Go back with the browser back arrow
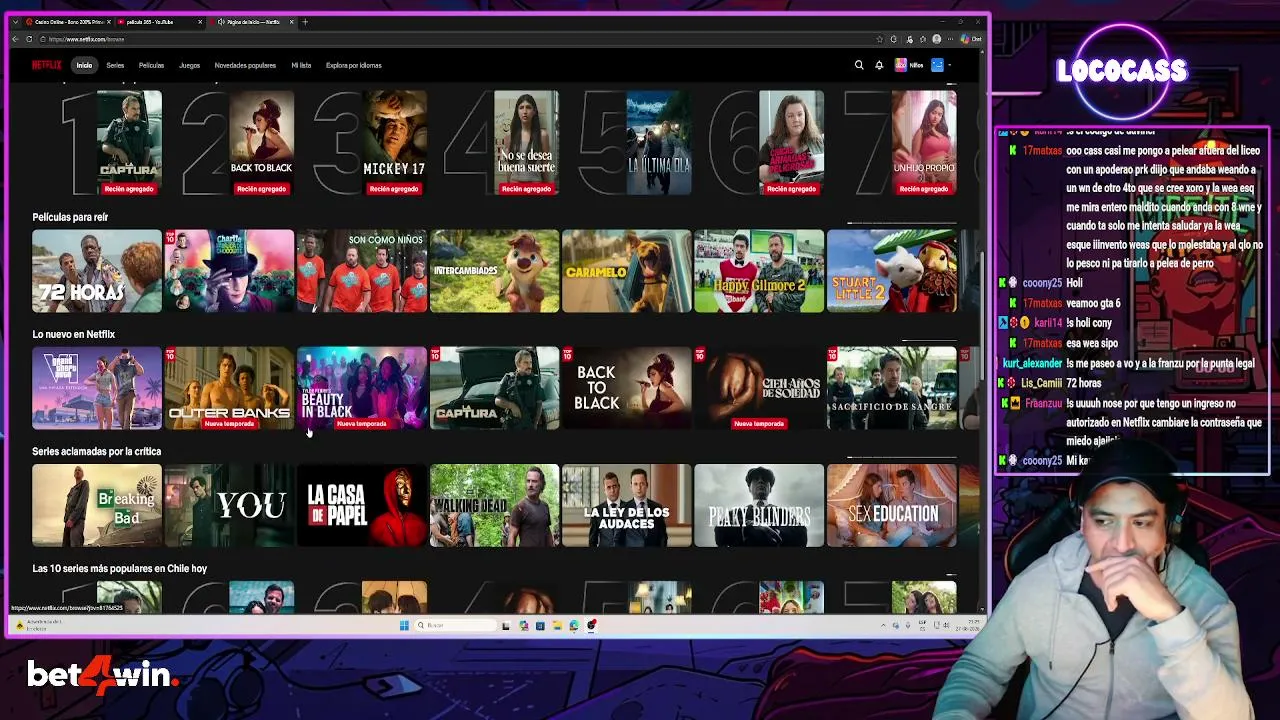This screenshot has height=720, width=1280. coord(15,39)
